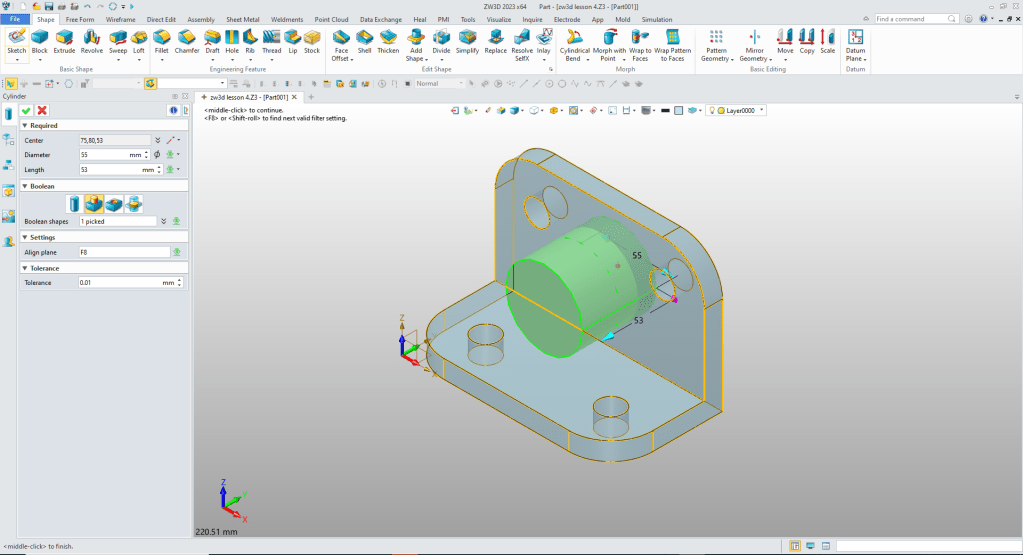Switch to the Wireframe tab

pyautogui.click(x=120, y=19)
